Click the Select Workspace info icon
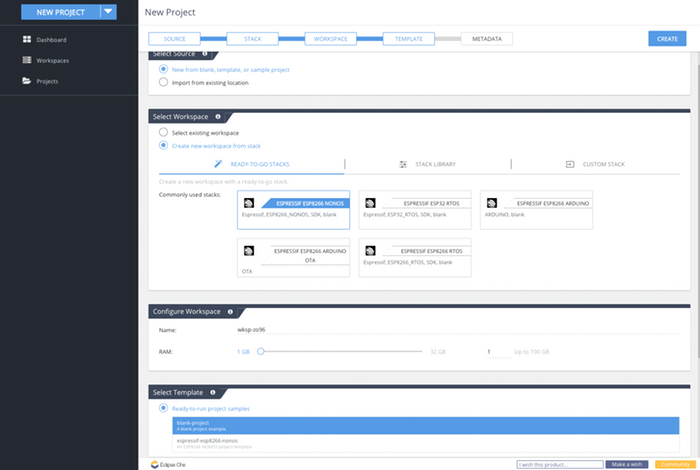Image resolution: width=700 pixels, height=470 pixels. click(218, 116)
